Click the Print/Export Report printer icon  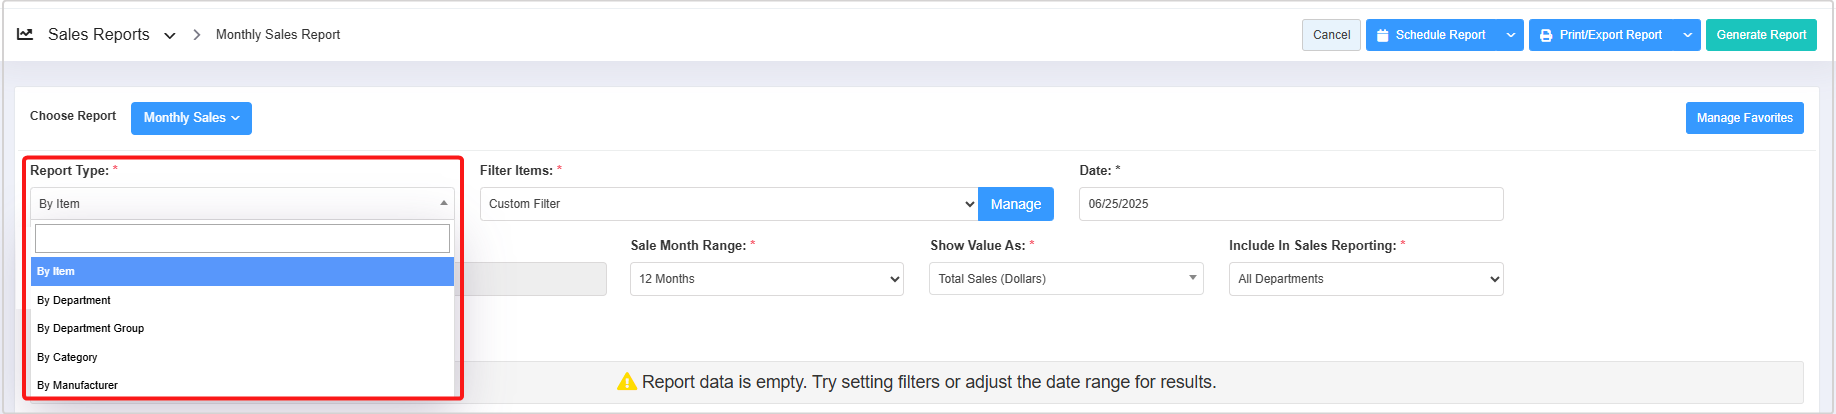click(x=1546, y=36)
